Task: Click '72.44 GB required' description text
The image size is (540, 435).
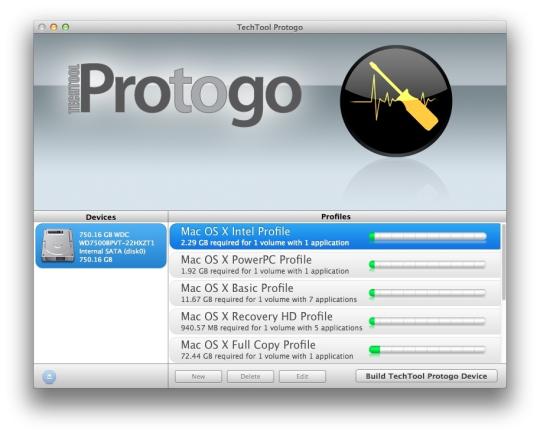Action: click(267, 356)
